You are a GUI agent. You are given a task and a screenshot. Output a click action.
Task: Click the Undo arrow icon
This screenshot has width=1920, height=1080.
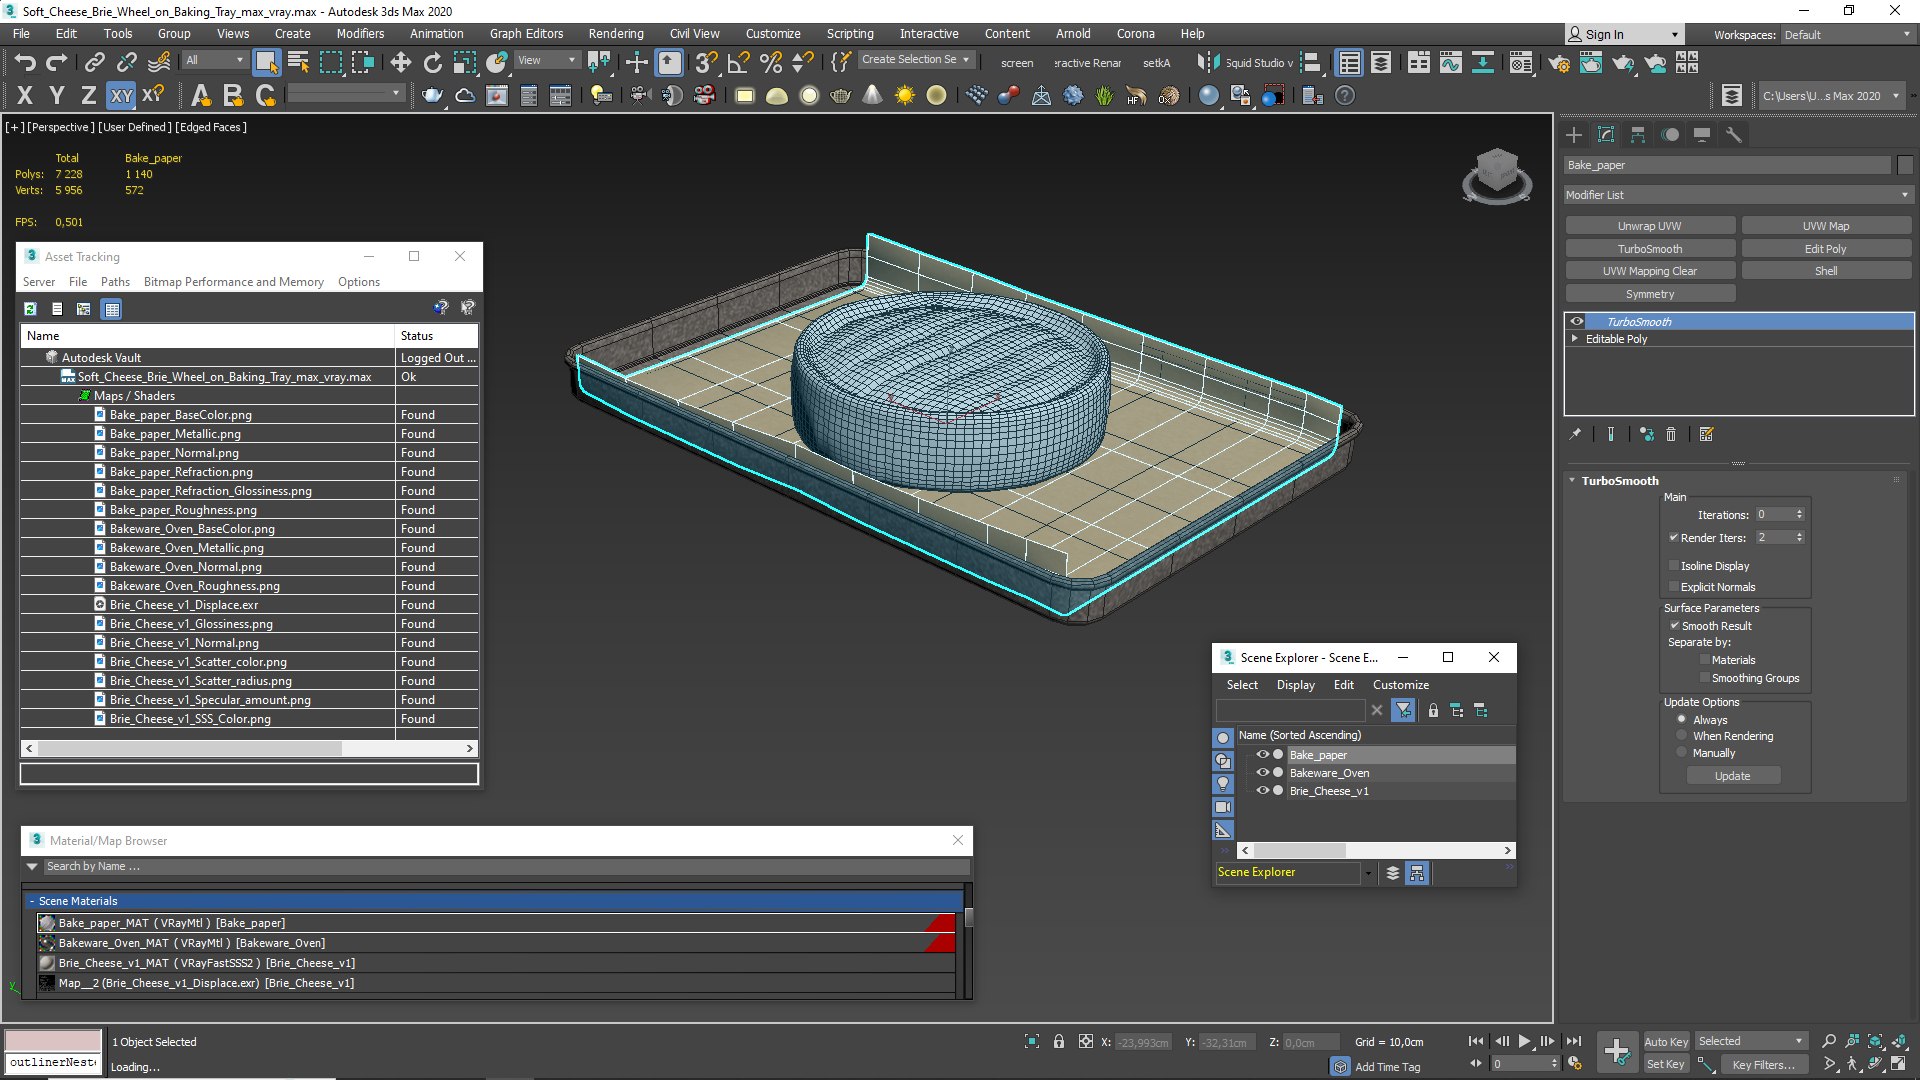coord(25,62)
